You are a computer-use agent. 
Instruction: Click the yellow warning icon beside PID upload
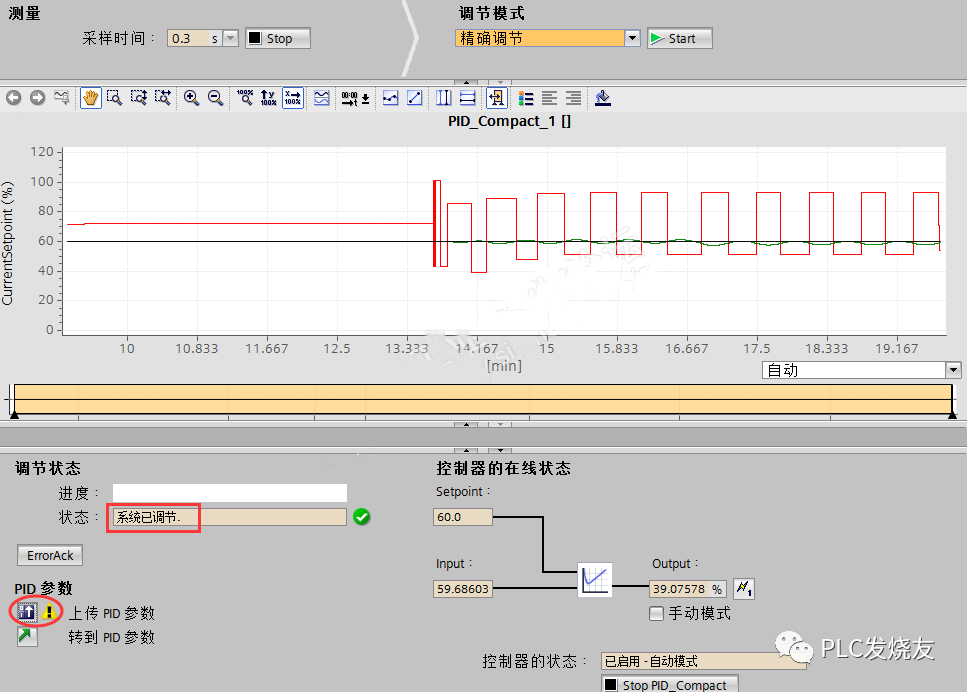49,612
